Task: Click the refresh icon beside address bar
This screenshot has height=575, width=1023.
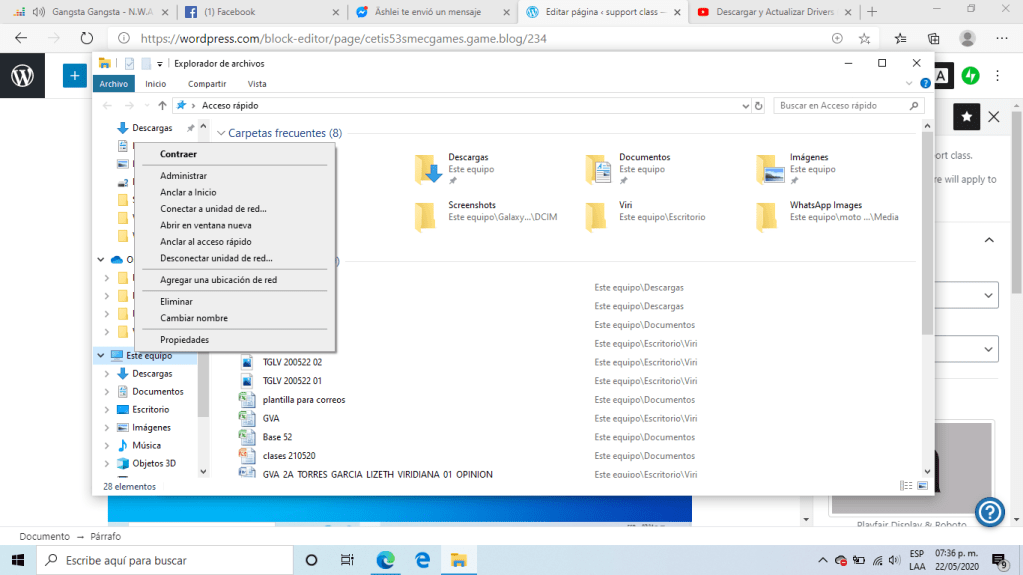Action: tap(759, 105)
